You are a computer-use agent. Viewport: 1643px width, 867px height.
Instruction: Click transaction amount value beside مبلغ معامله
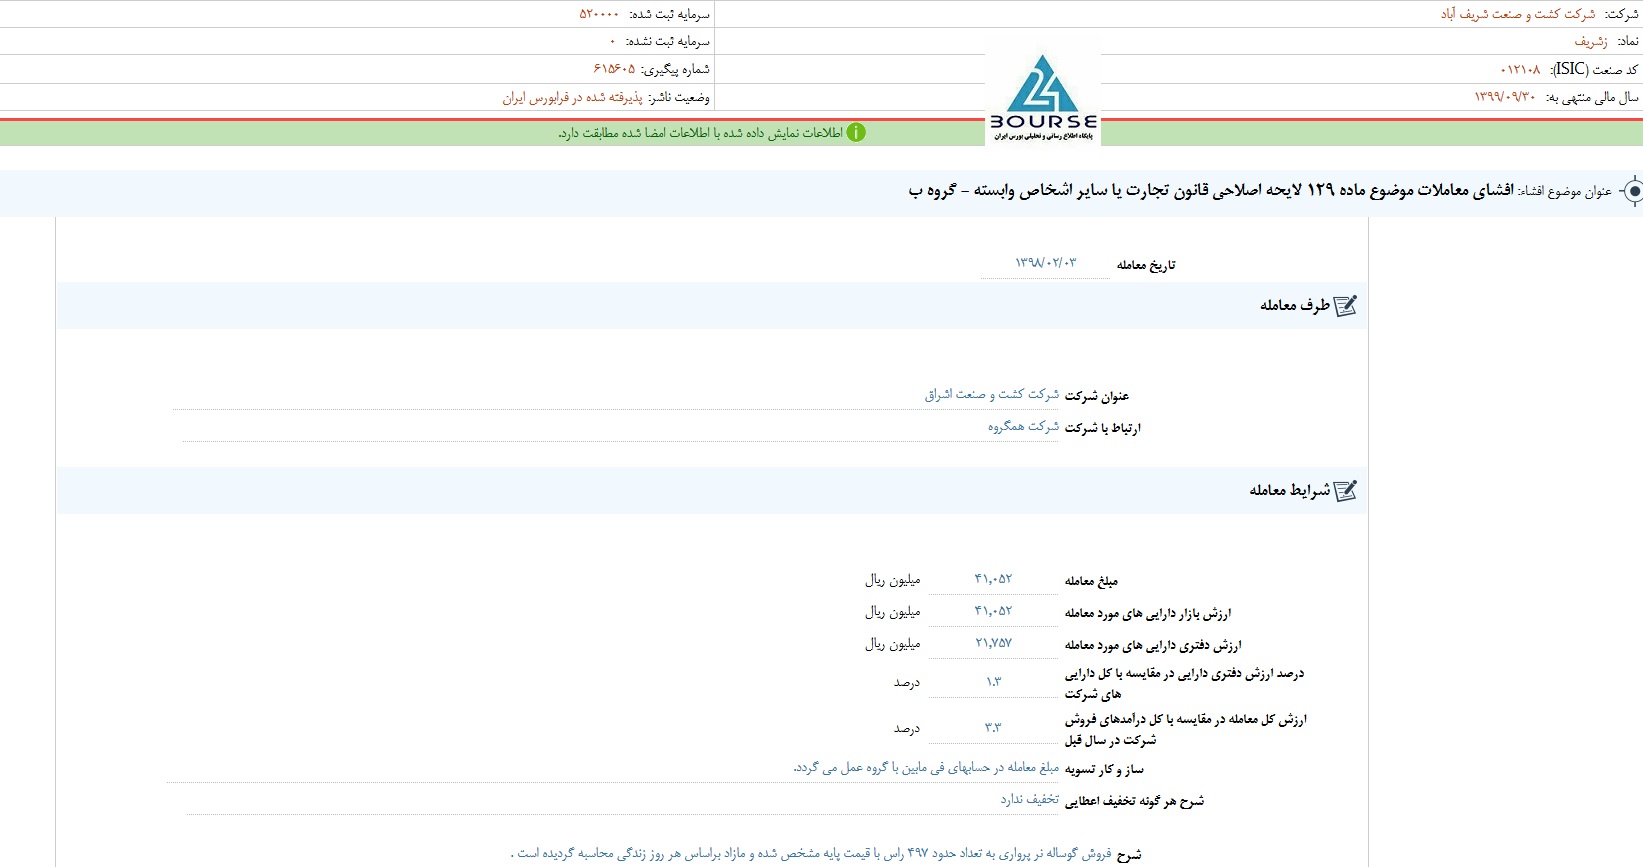[x=993, y=579]
